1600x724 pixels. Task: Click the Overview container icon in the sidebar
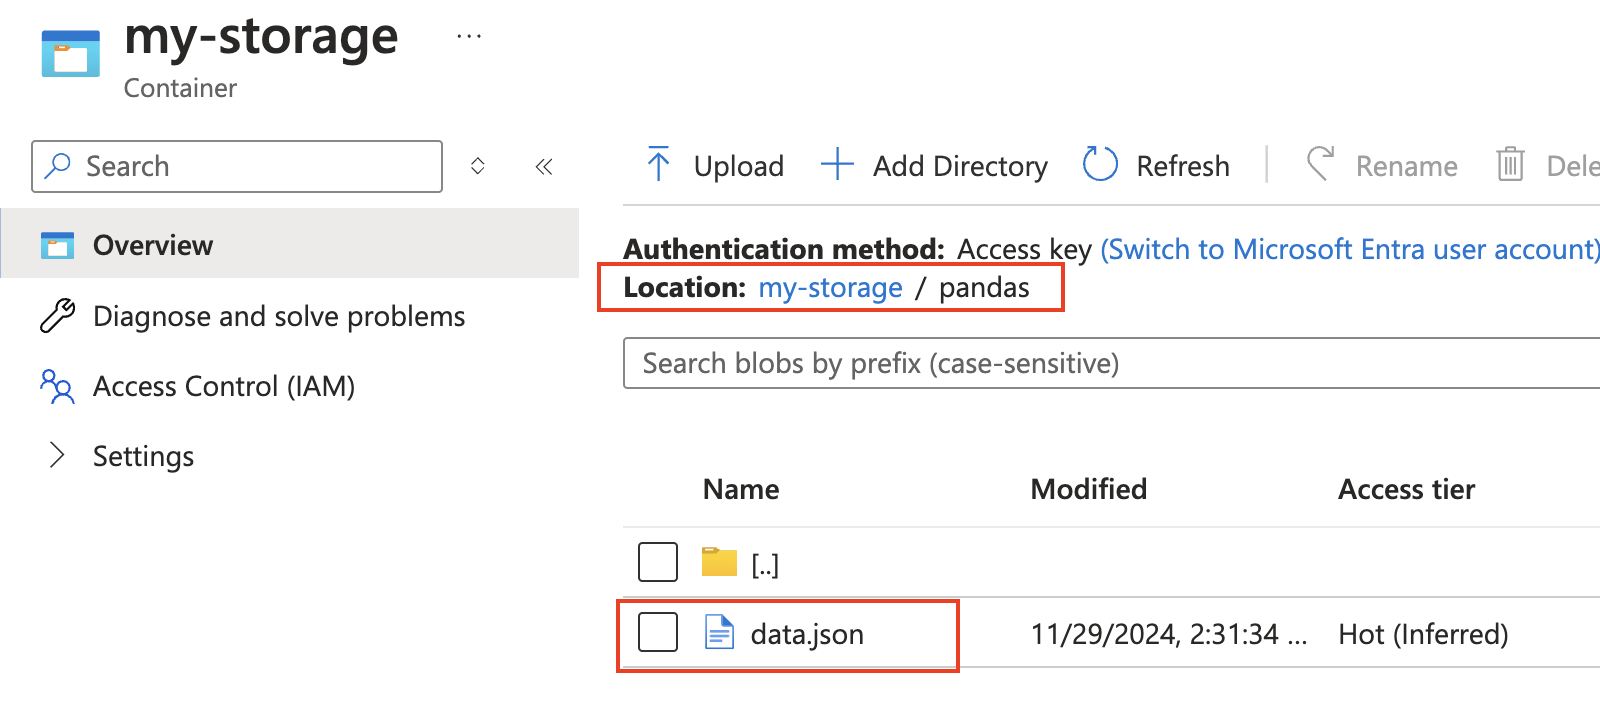click(x=57, y=245)
